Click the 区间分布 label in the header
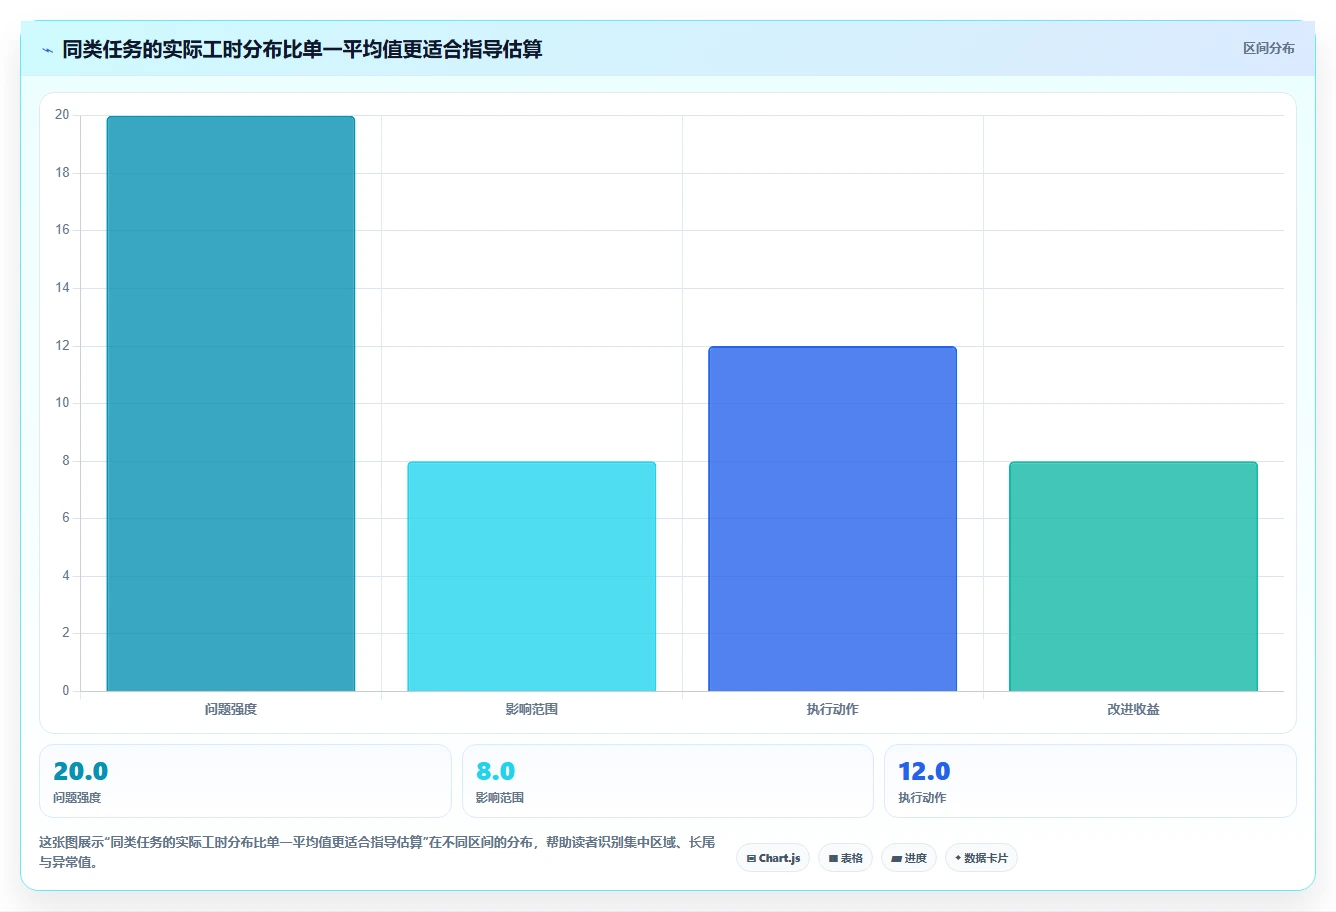 pos(1268,48)
